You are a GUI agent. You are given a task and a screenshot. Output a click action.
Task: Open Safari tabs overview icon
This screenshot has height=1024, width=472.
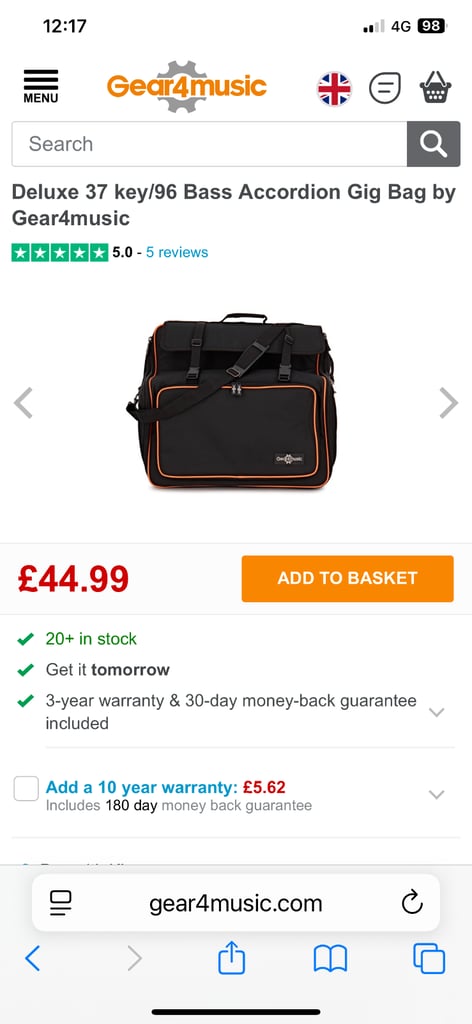[x=429, y=959]
